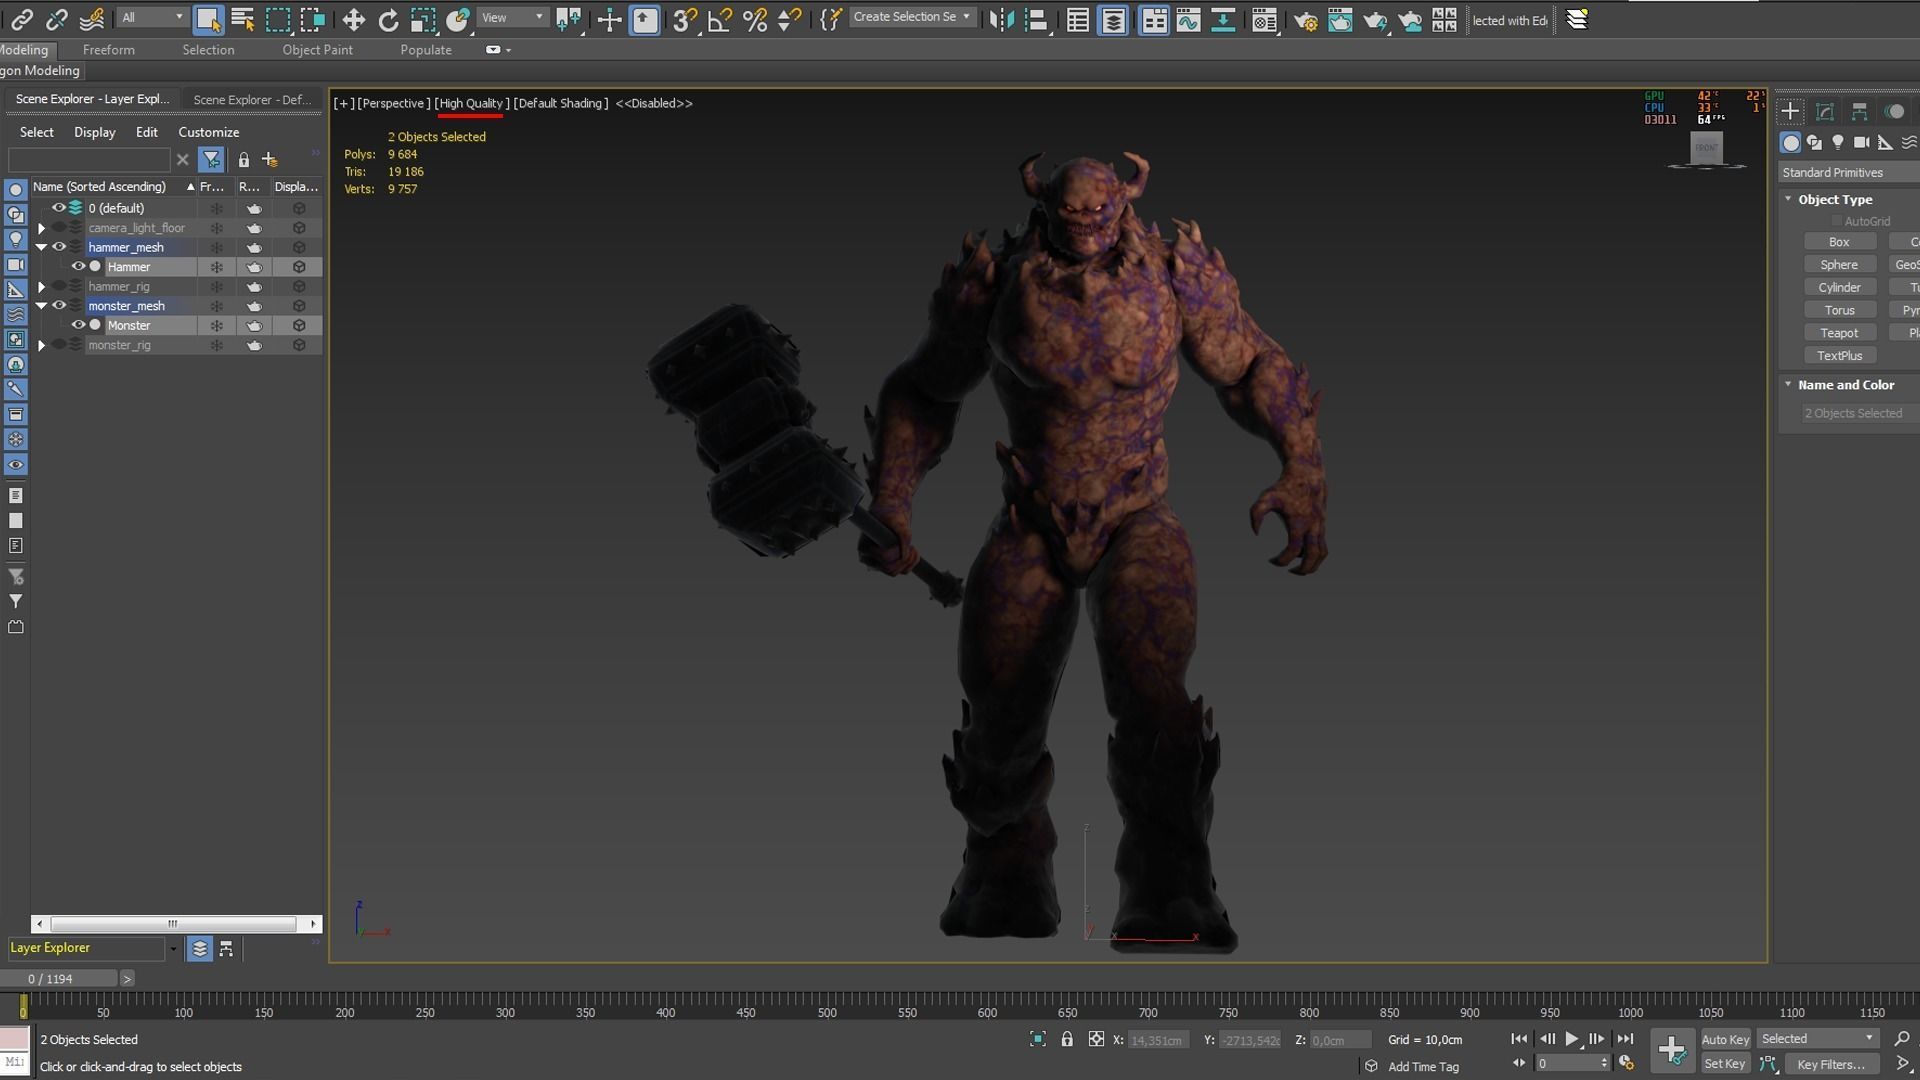Click the Play Animation button
The image size is (1920, 1080).
1571,1039
